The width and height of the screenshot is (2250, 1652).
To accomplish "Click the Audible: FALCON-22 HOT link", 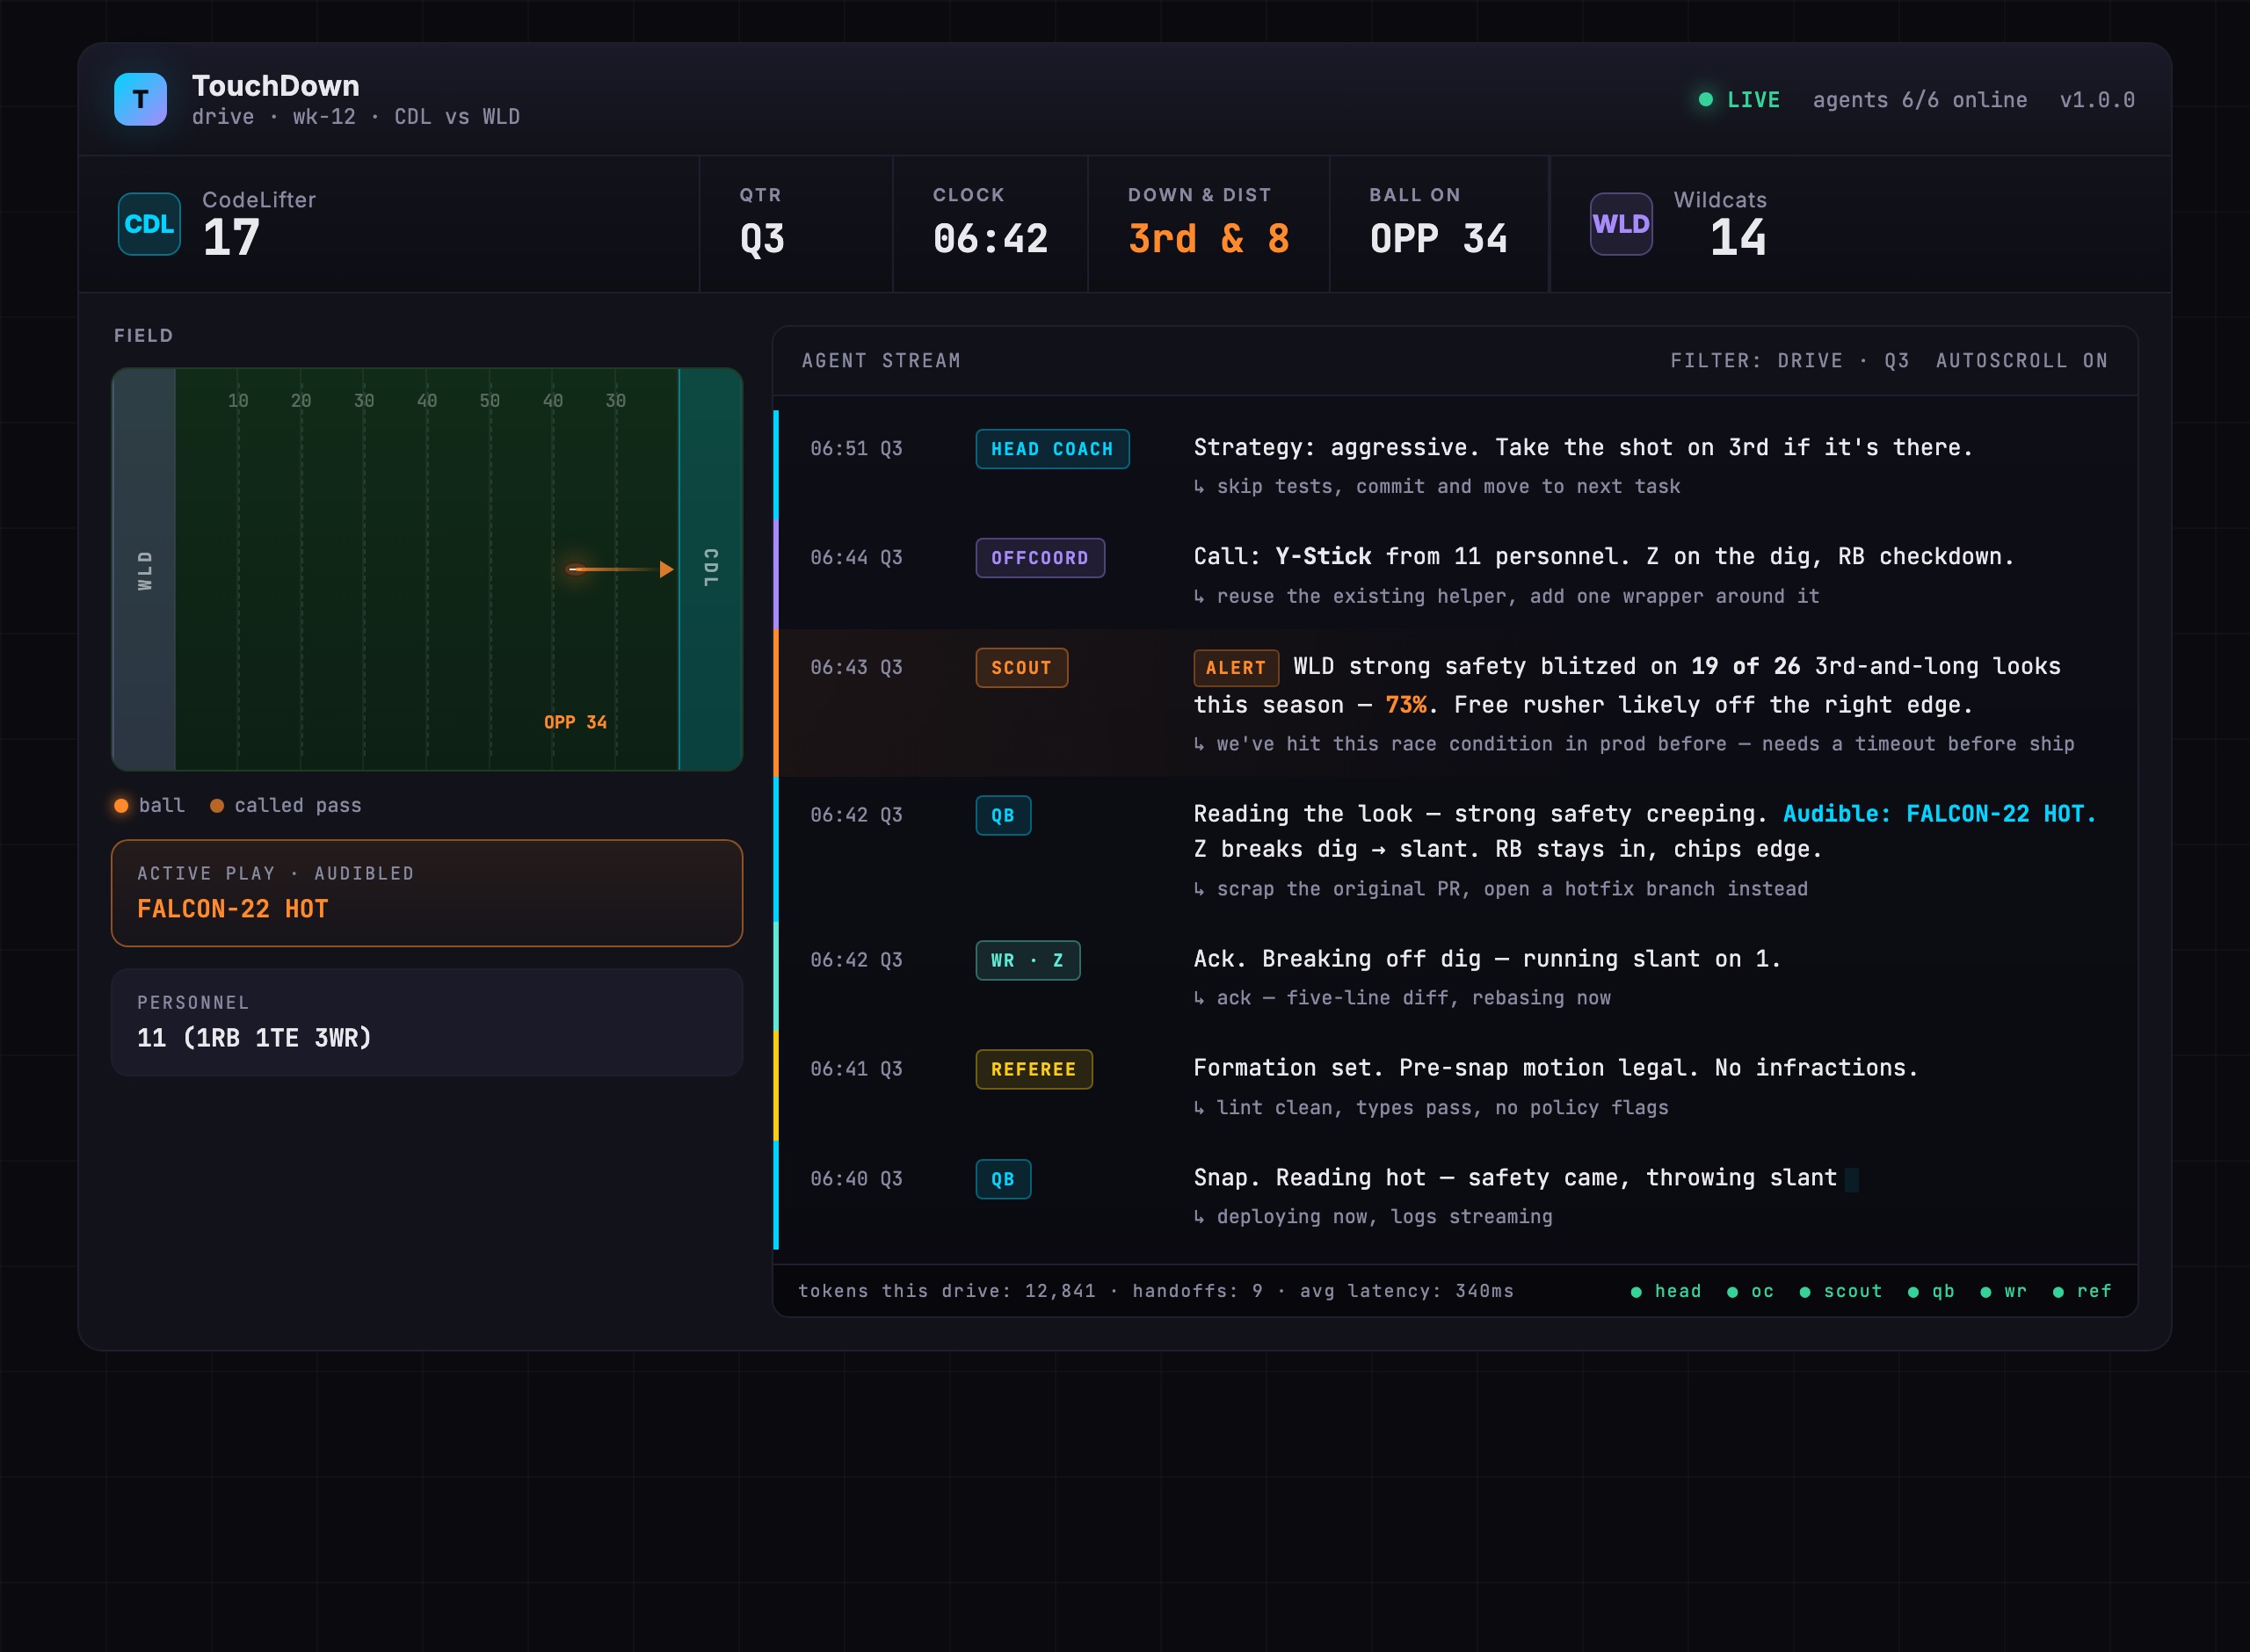I will [1939, 814].
